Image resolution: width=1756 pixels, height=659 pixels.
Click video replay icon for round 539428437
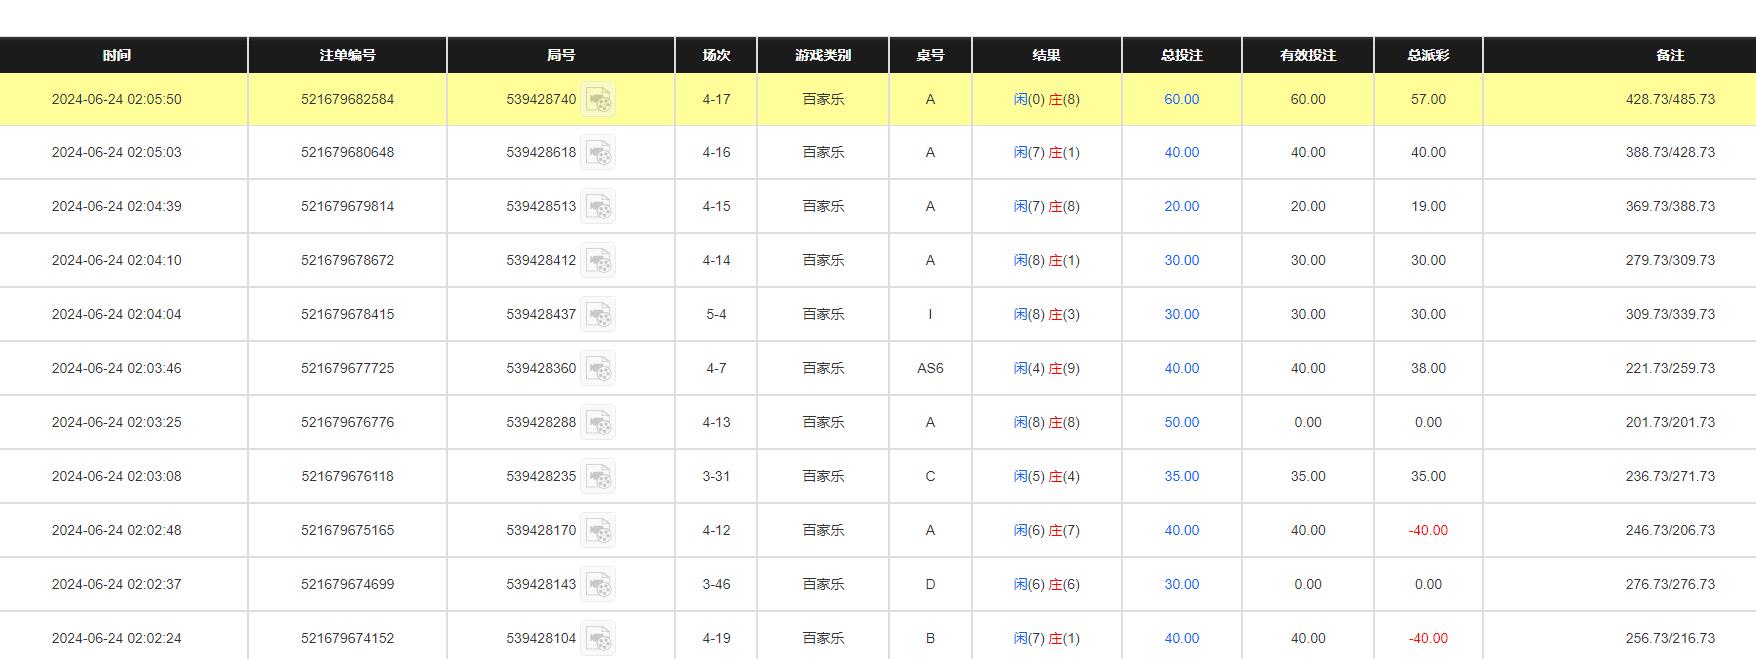coord(598,315)
